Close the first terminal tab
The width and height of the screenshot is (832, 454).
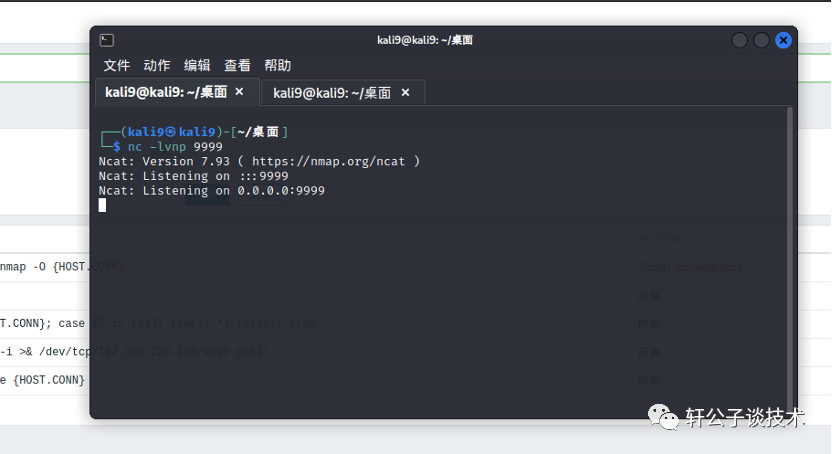click(x=239, y=92)
